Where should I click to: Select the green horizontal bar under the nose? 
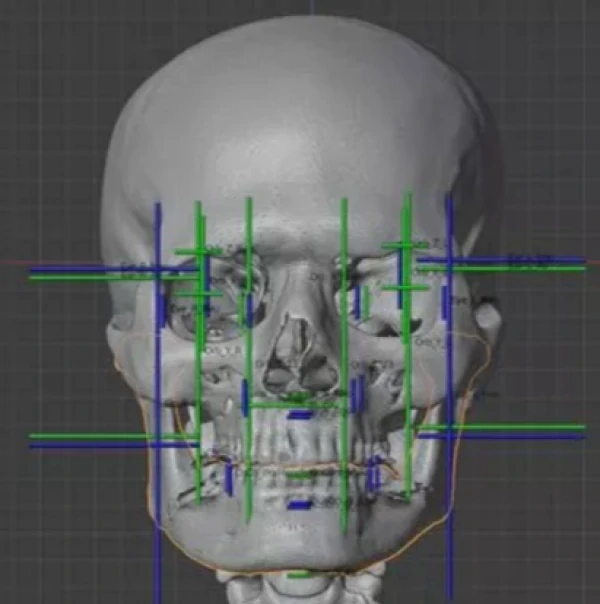(296, 405)
